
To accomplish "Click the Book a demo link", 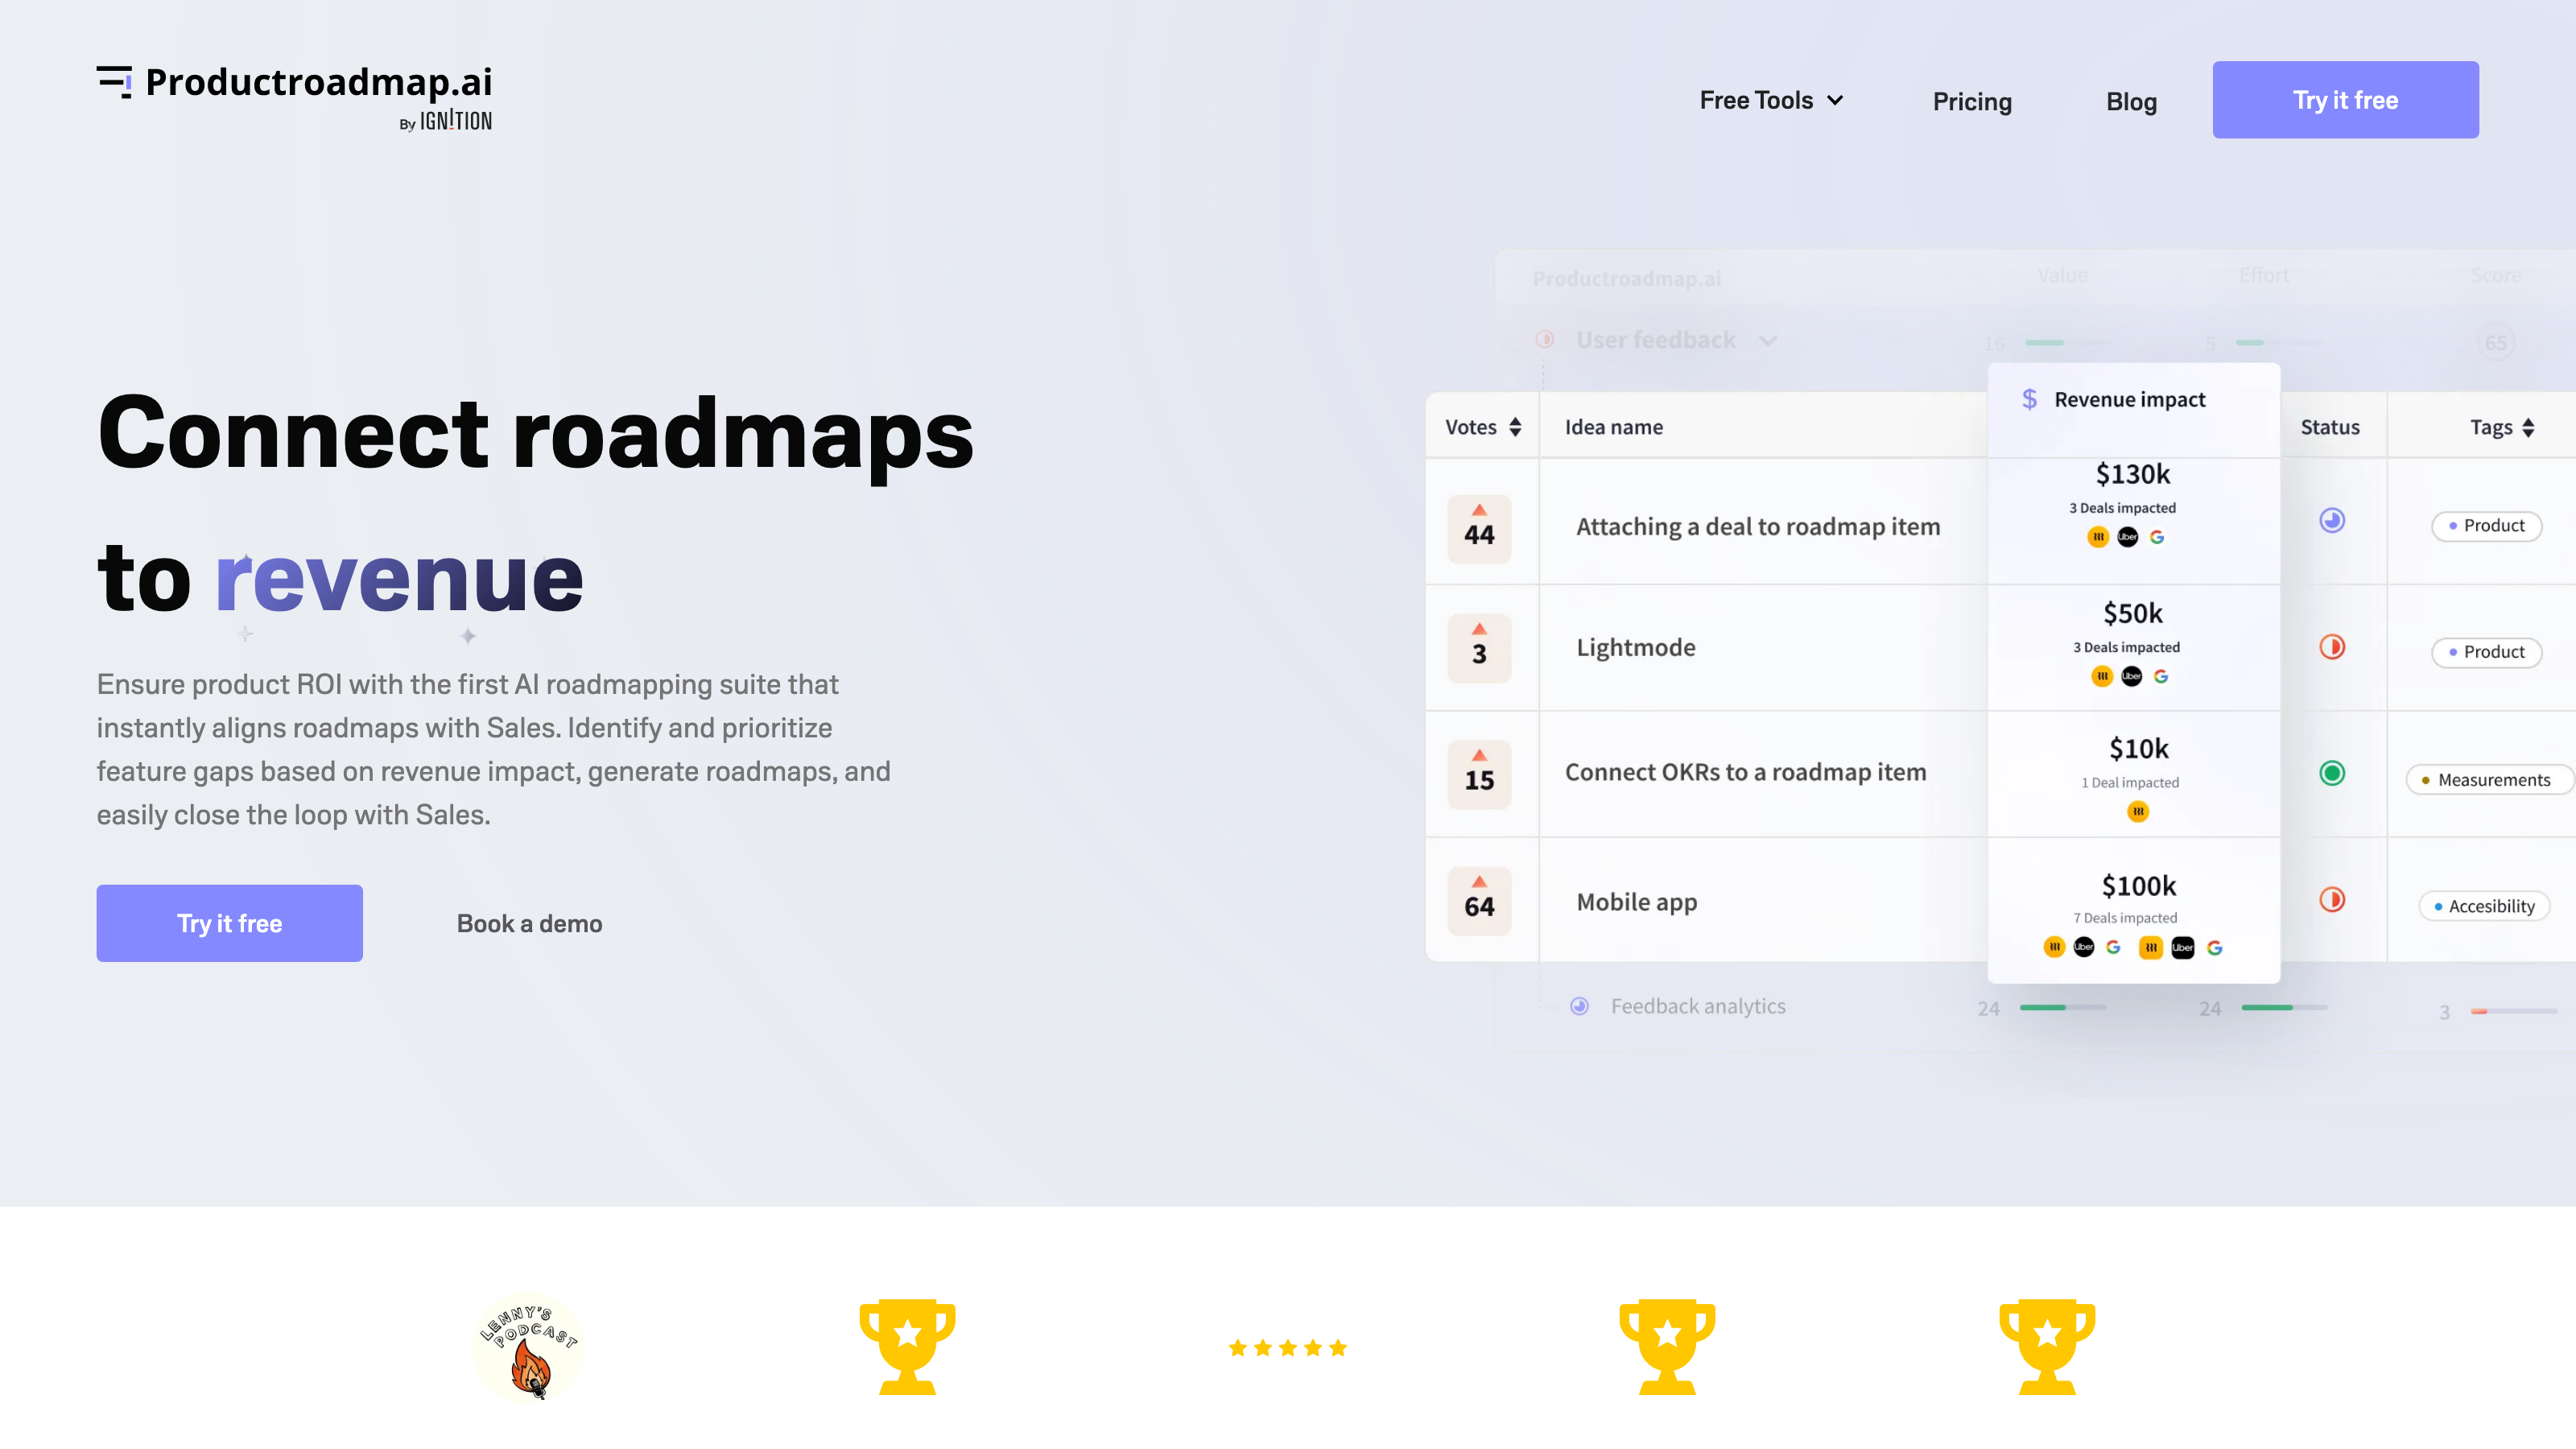I will (527, 922).
